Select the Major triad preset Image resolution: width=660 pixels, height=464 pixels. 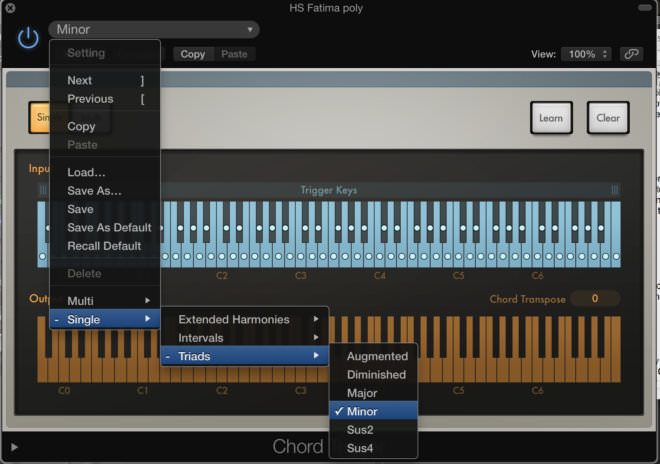[x=373, y=393]
